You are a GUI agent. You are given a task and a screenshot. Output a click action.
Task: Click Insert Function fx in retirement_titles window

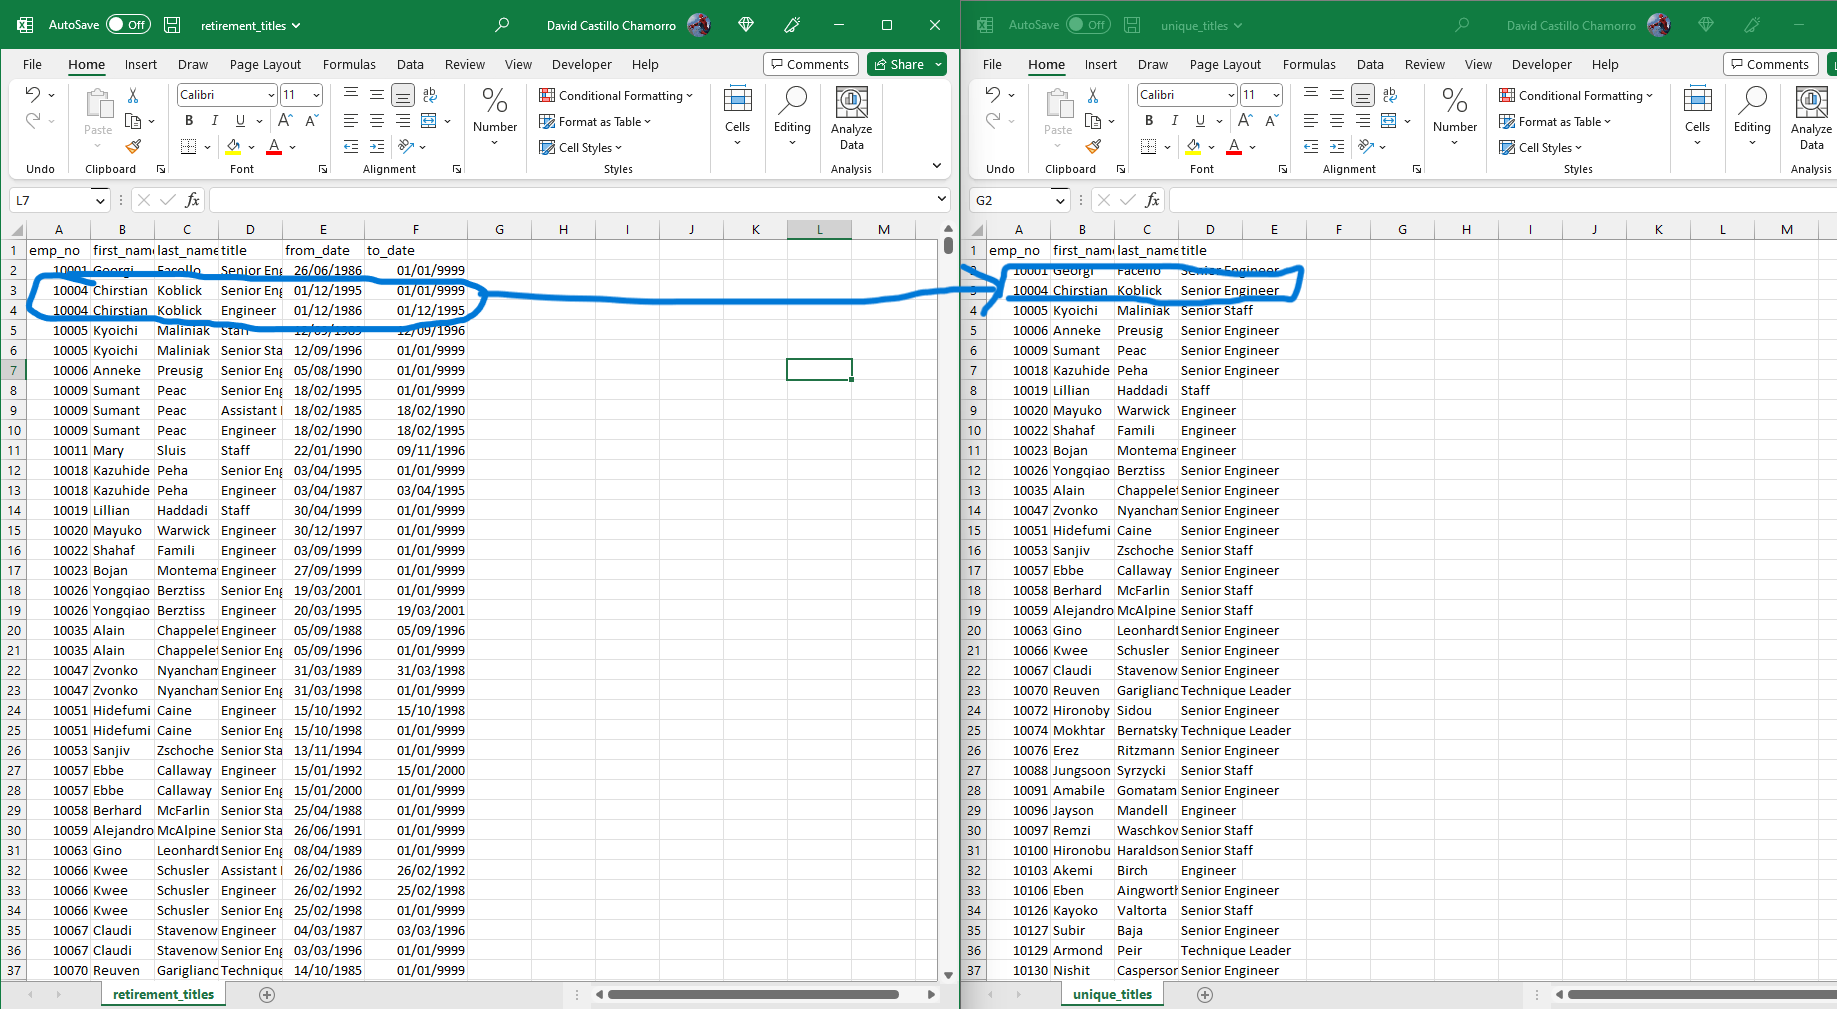193,200
